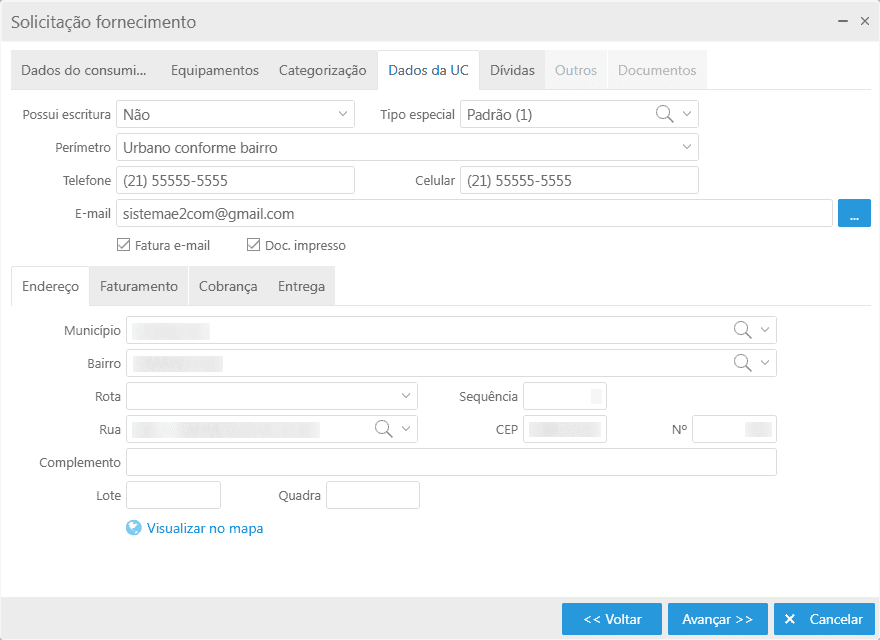Click the Bairro search magnifier icon
880x640 pixels.
tap(742, 363)
